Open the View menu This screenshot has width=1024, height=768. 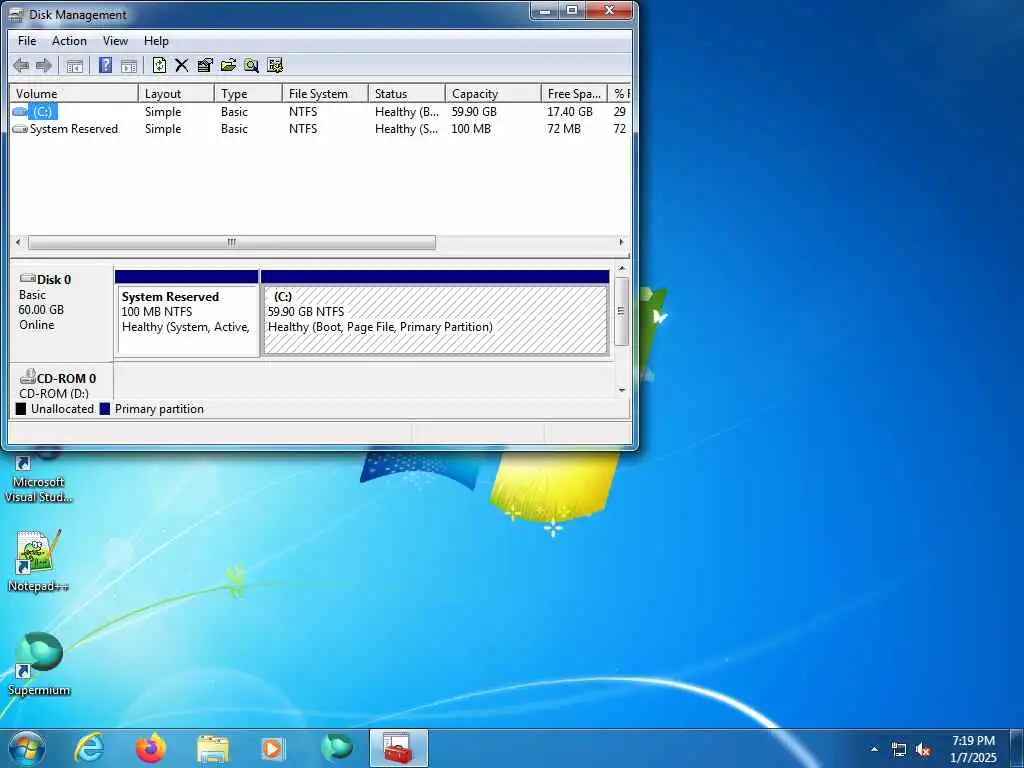(115, 40)
